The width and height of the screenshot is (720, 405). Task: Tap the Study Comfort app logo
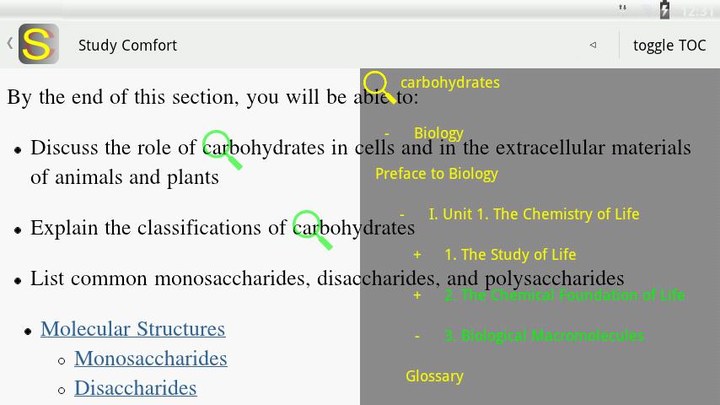pos(38,44)
